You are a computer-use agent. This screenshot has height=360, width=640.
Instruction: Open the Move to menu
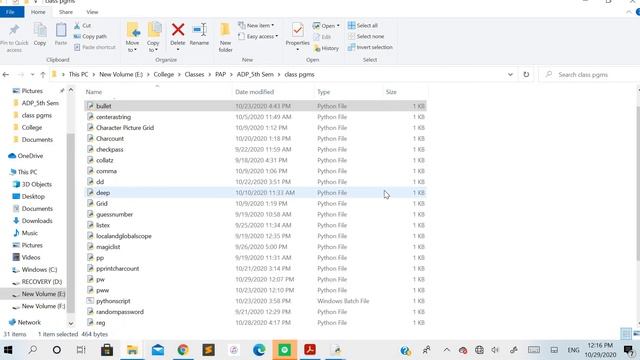[x=132, y=37]
